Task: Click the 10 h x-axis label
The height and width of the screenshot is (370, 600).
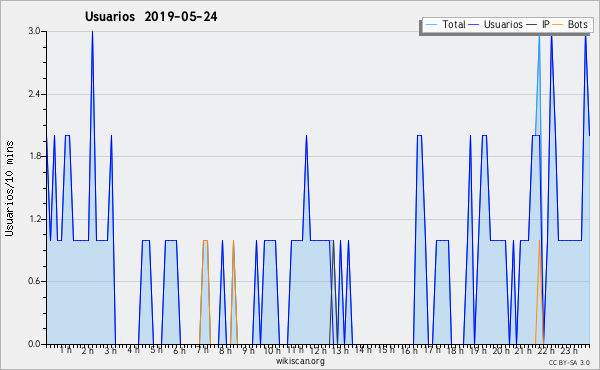Action: click(272, 351)
